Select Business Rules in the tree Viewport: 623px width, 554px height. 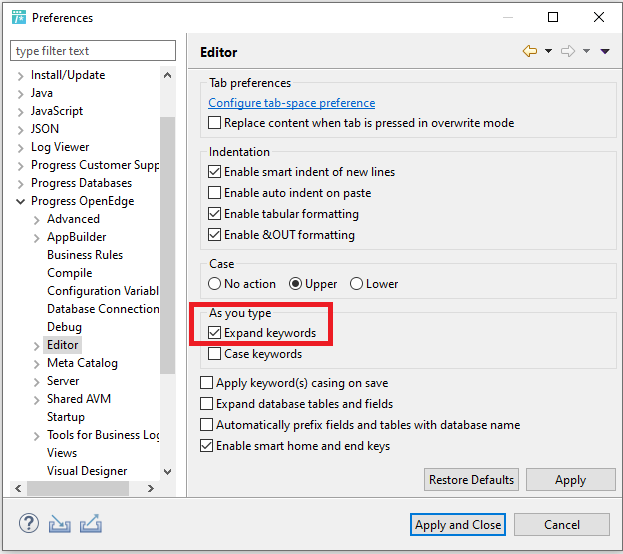tap(85, 255)
